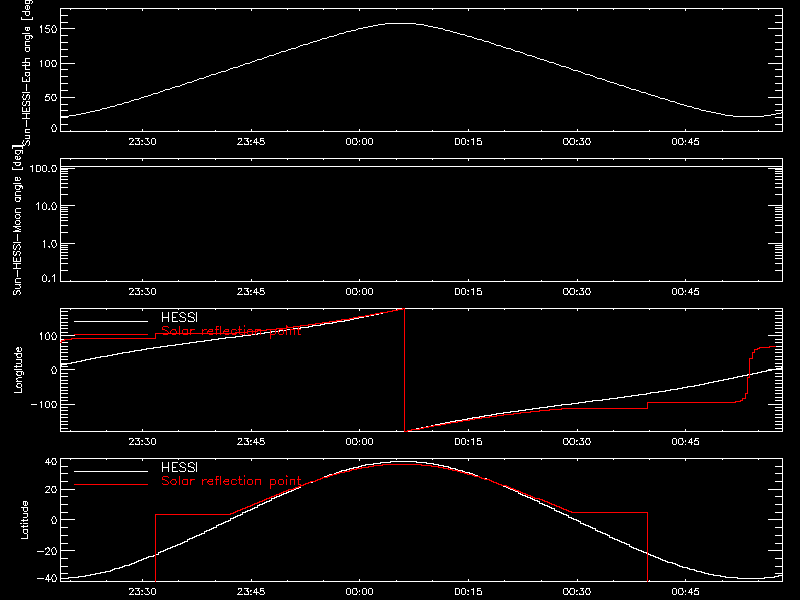Image resolution: width=800 pixels, height=600 pixels.
Task: Click 00:00 label under the Longitude plot
Action: click(360, 441)
